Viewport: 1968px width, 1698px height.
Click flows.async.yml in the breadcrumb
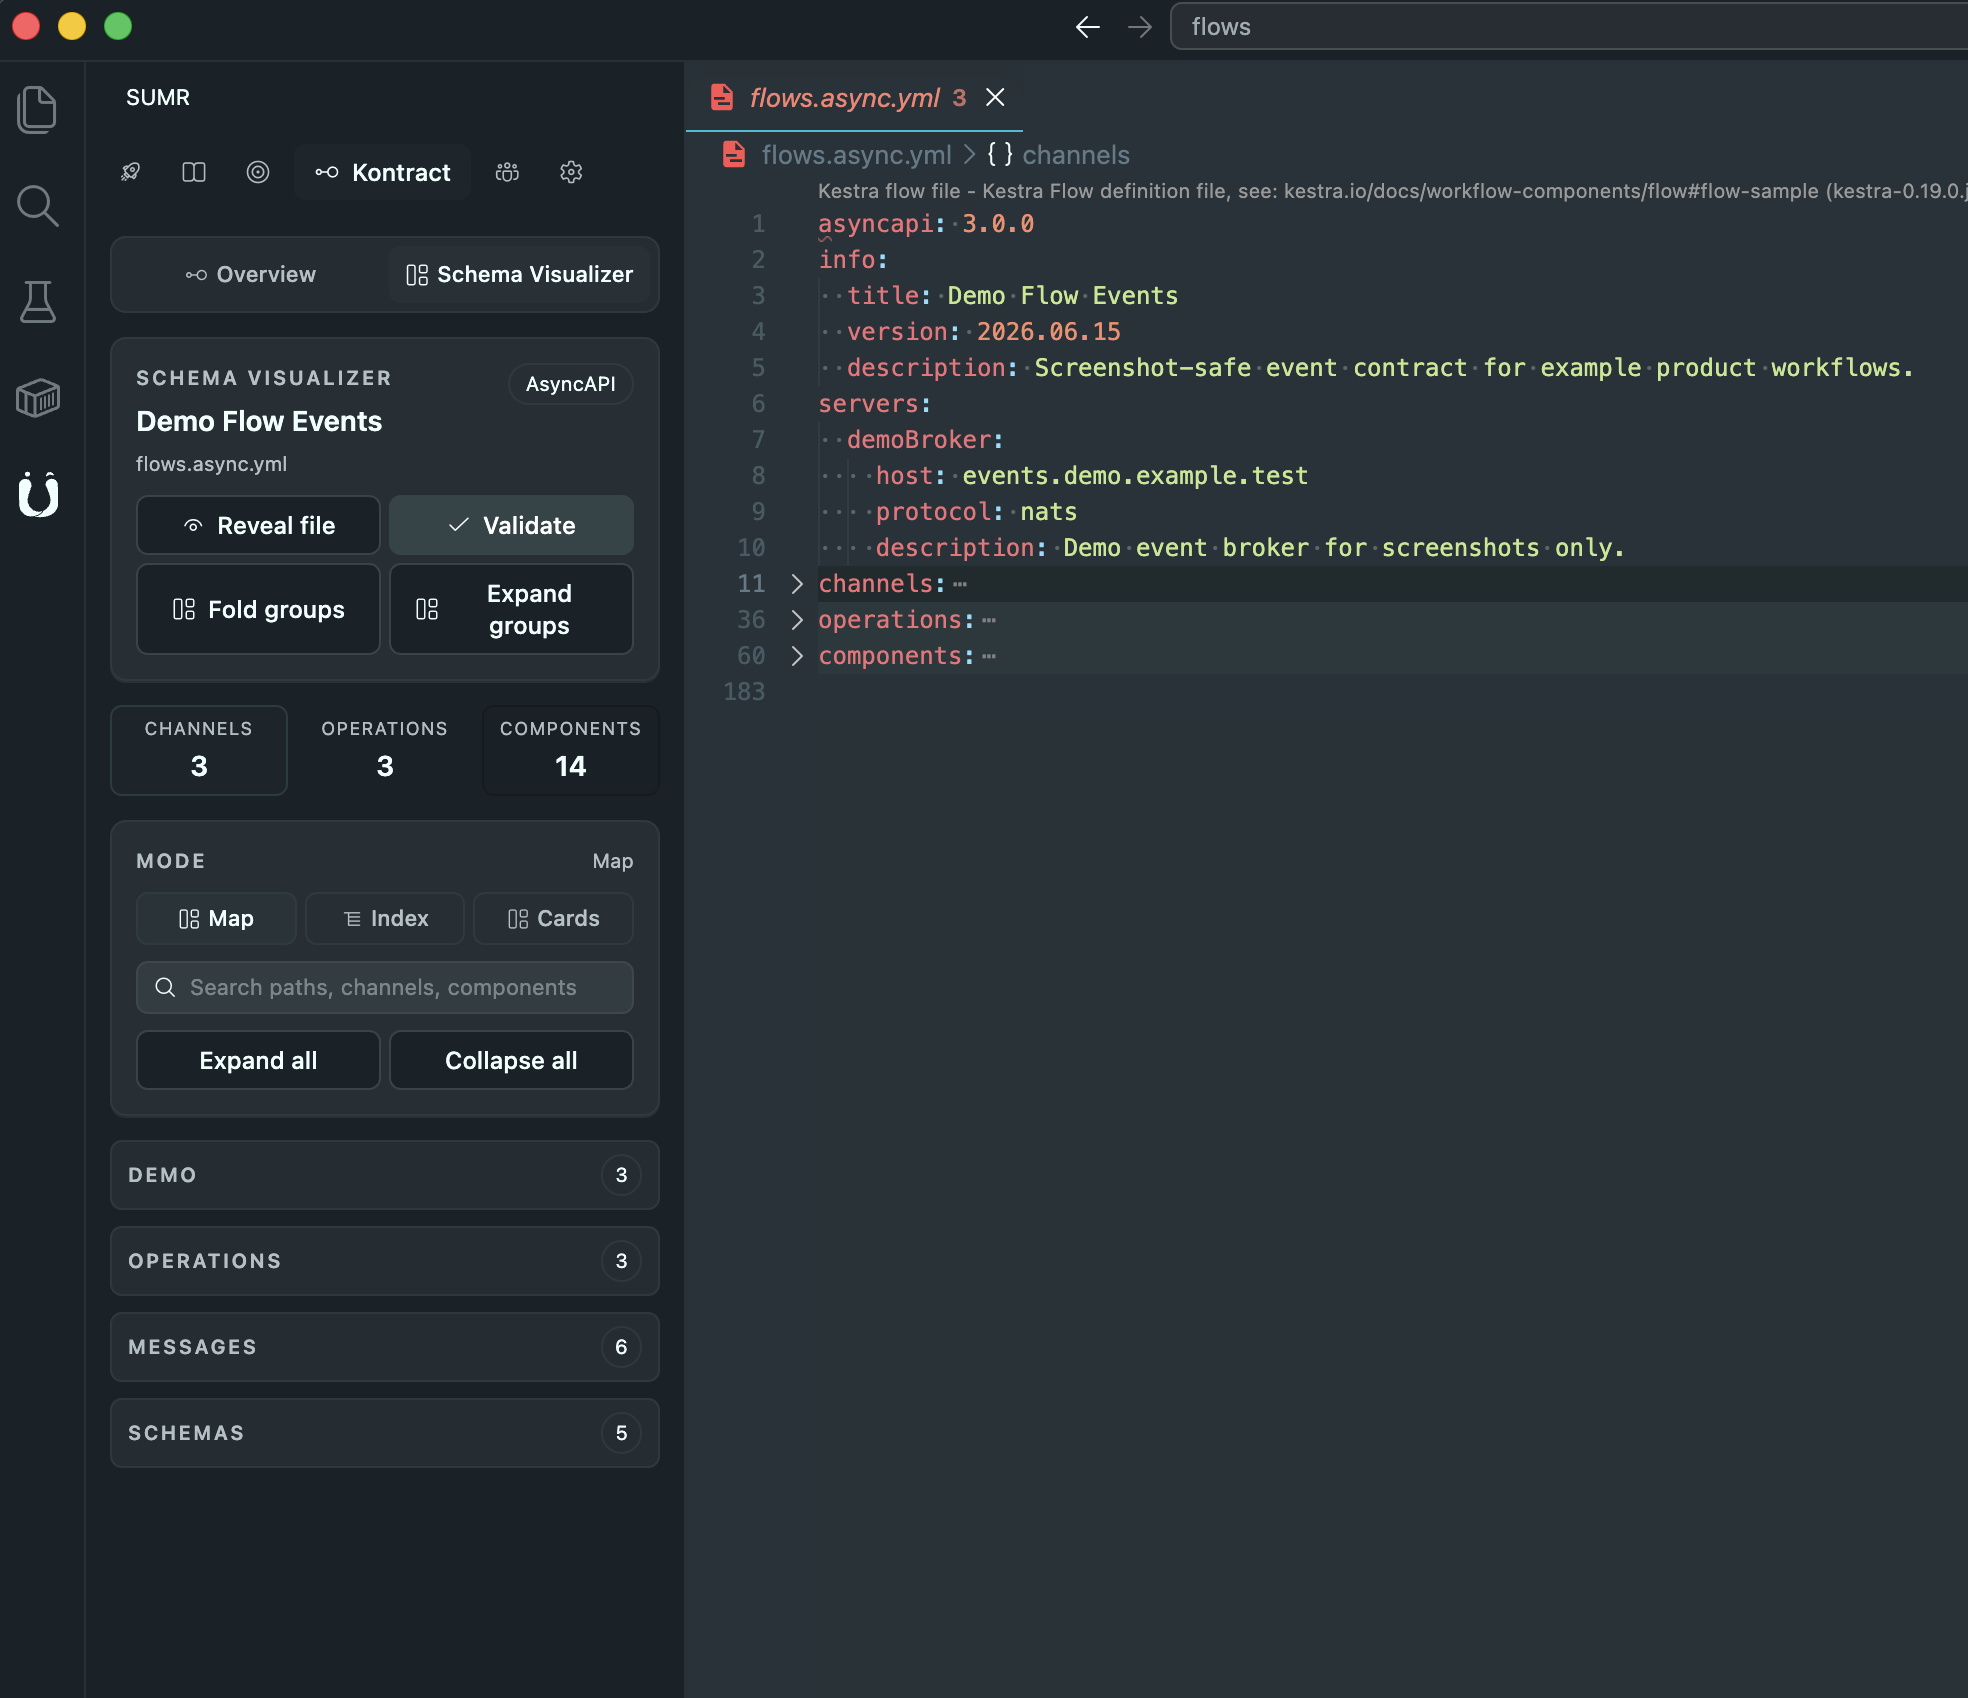pos(856,155)
